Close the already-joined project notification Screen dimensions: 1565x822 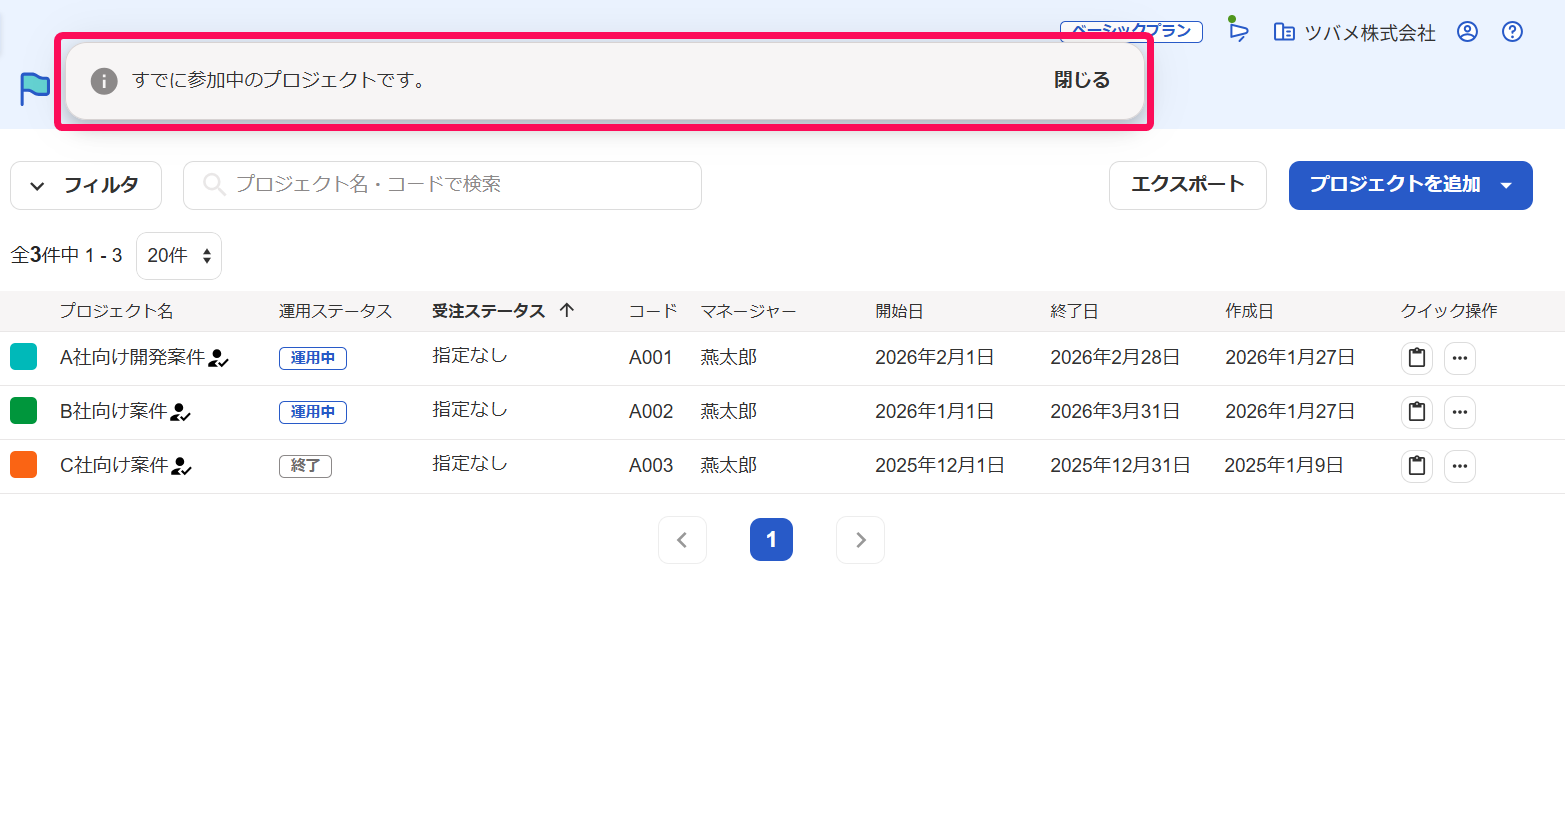click(1082, 80)
